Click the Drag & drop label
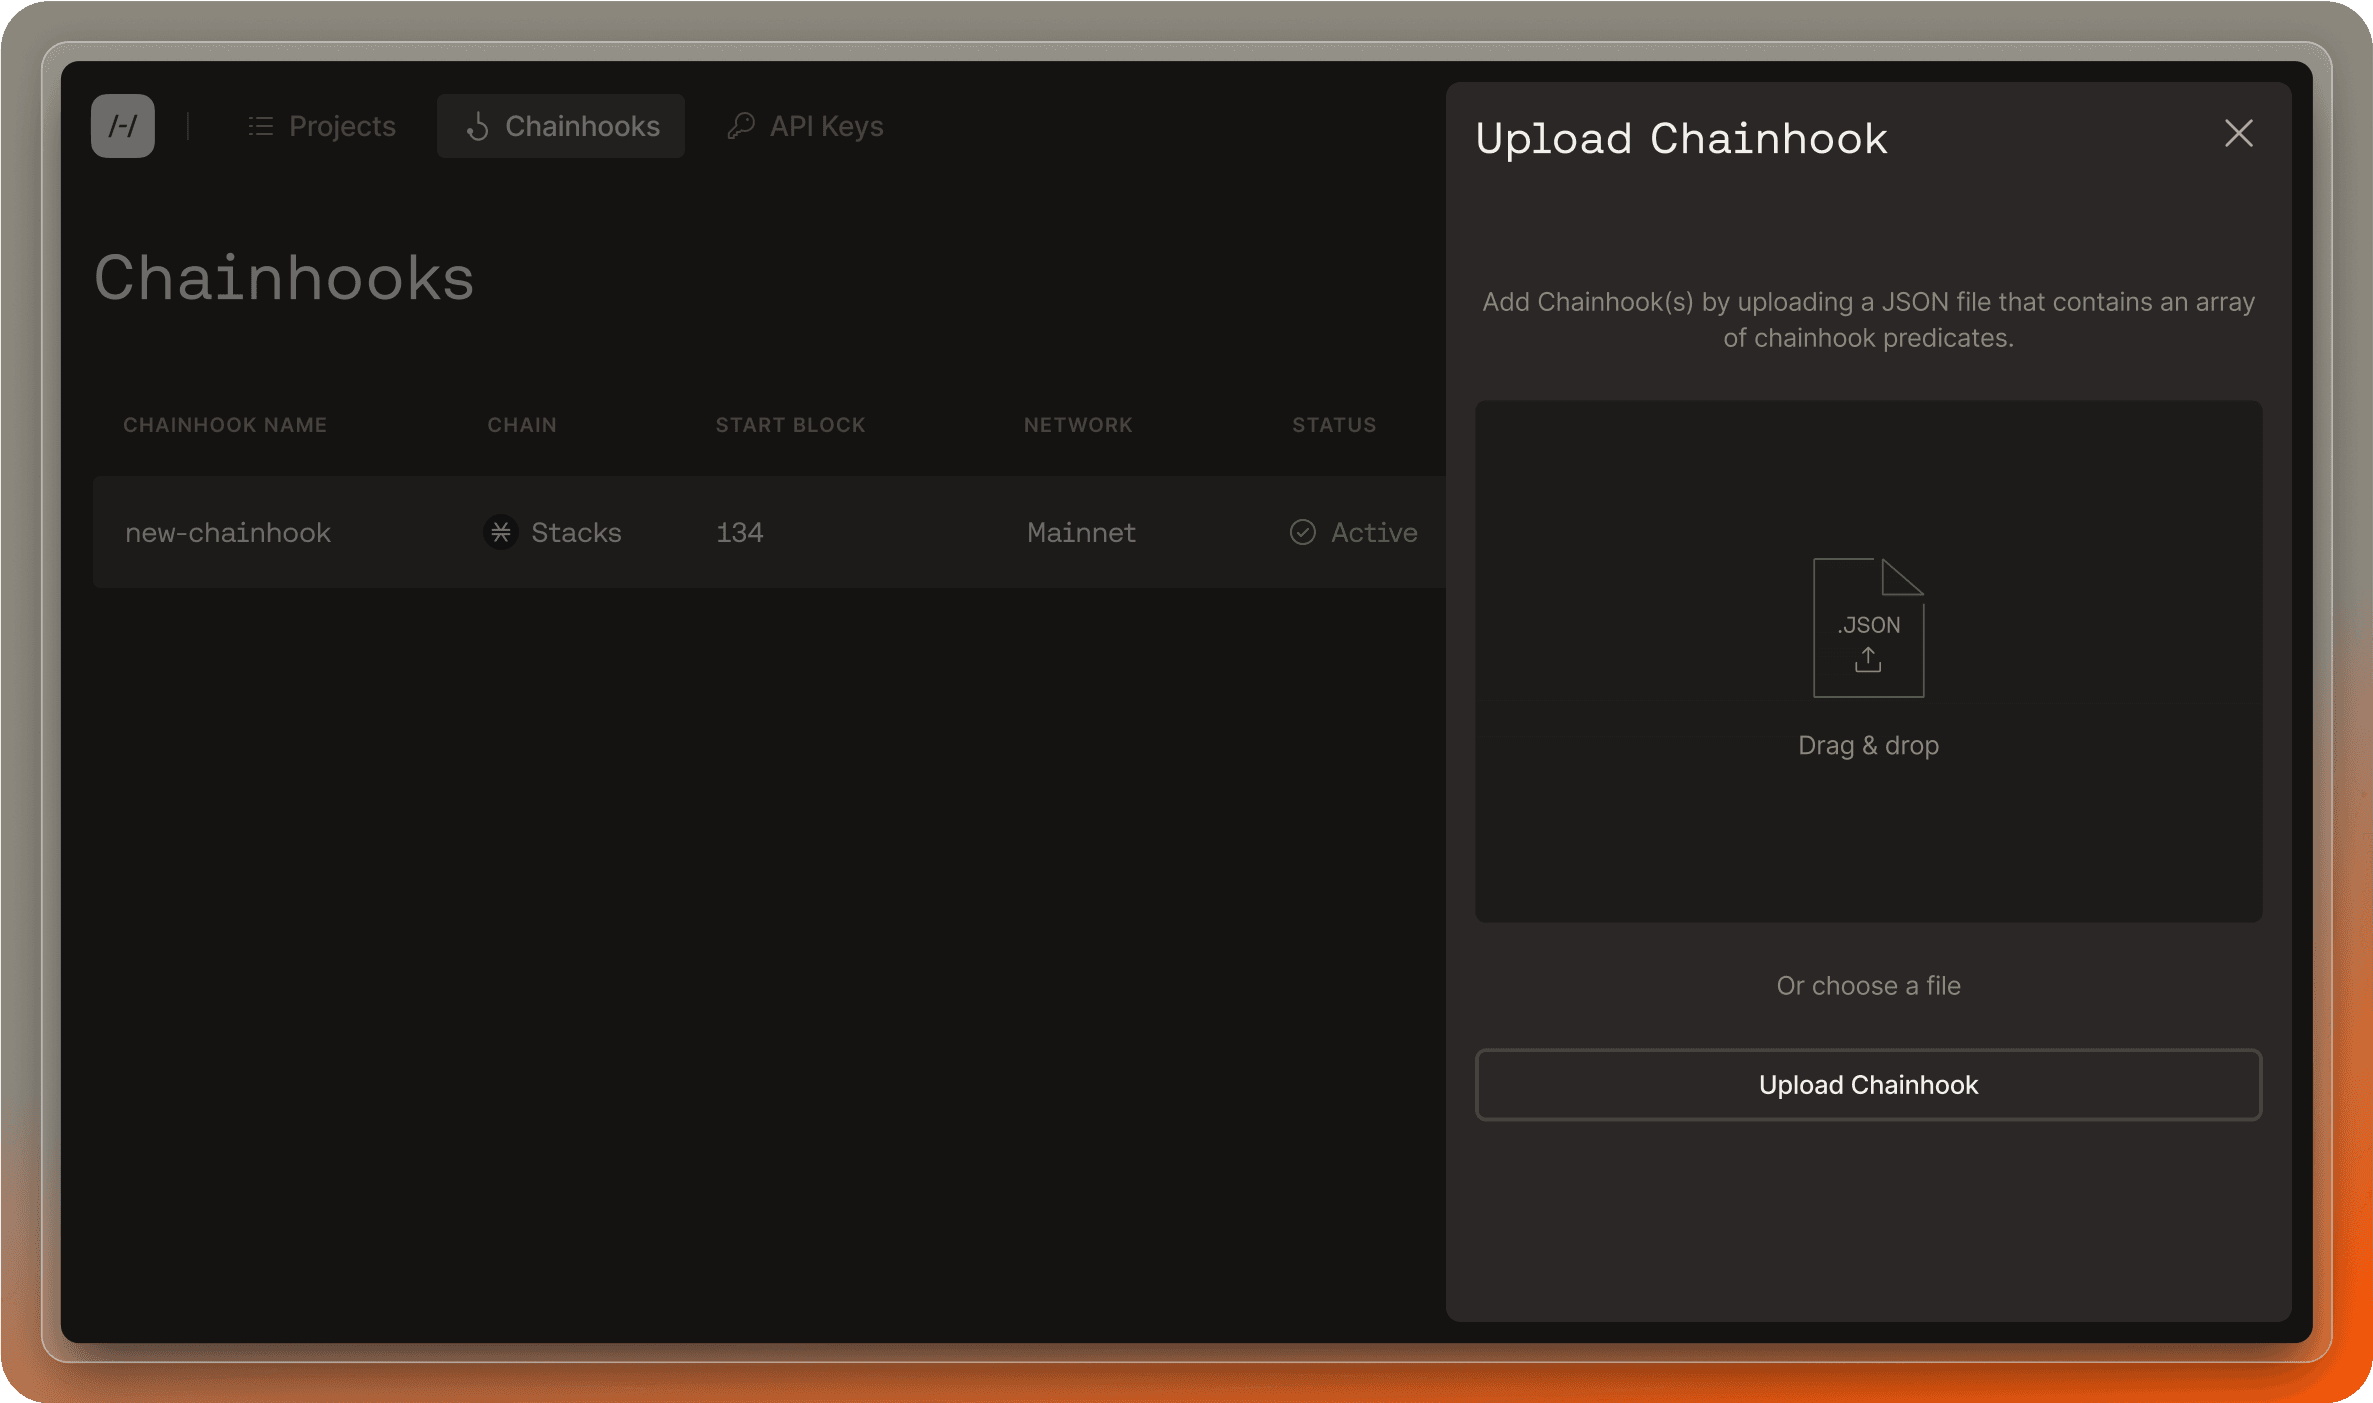This screenshot has height=1403, width=2373. click(1868, 745)
